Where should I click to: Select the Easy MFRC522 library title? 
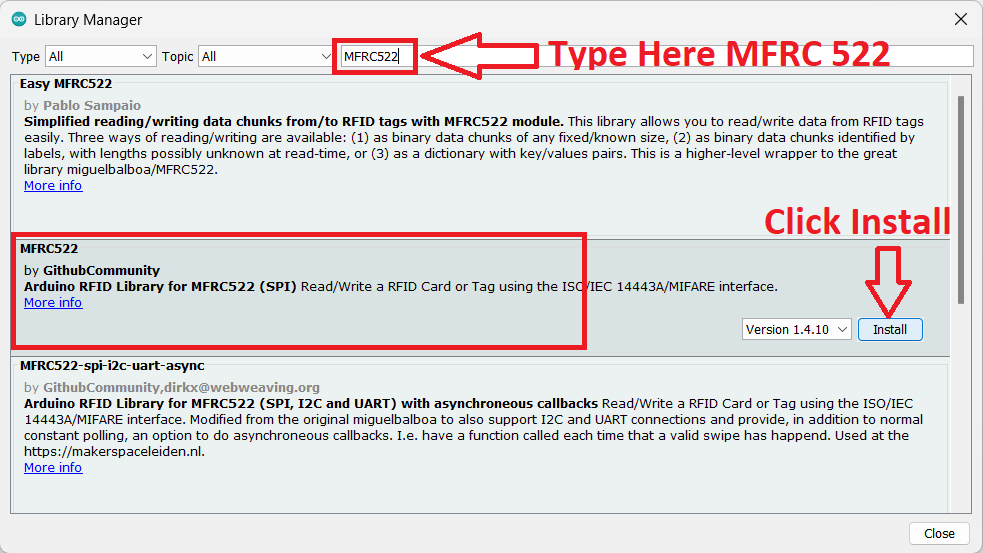point(66,84)
